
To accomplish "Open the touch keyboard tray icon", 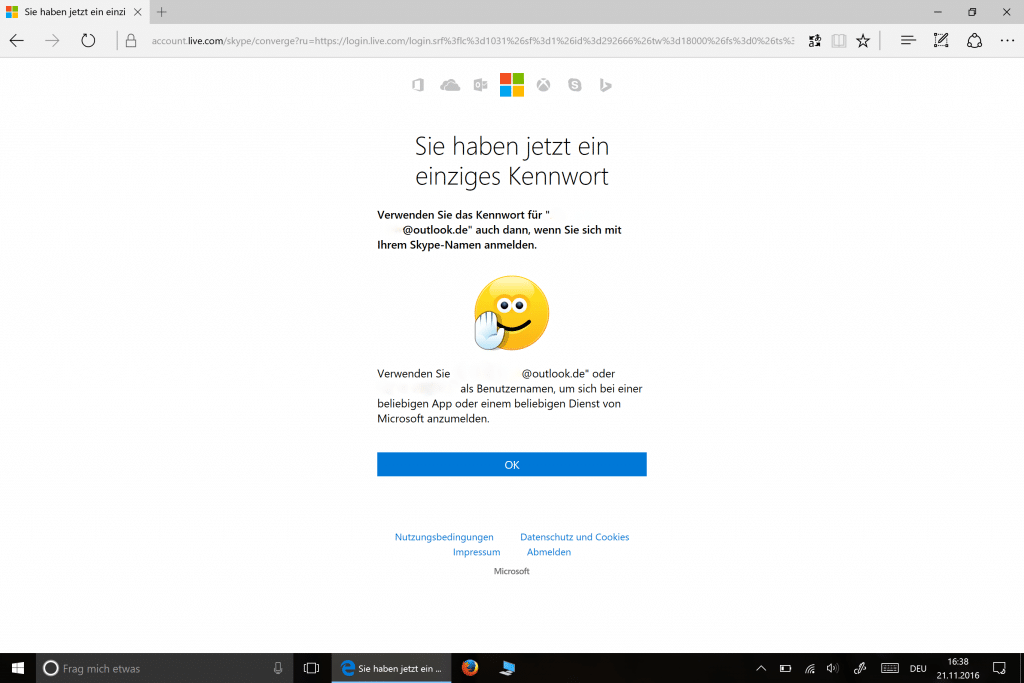I will [x=889, y=668].
